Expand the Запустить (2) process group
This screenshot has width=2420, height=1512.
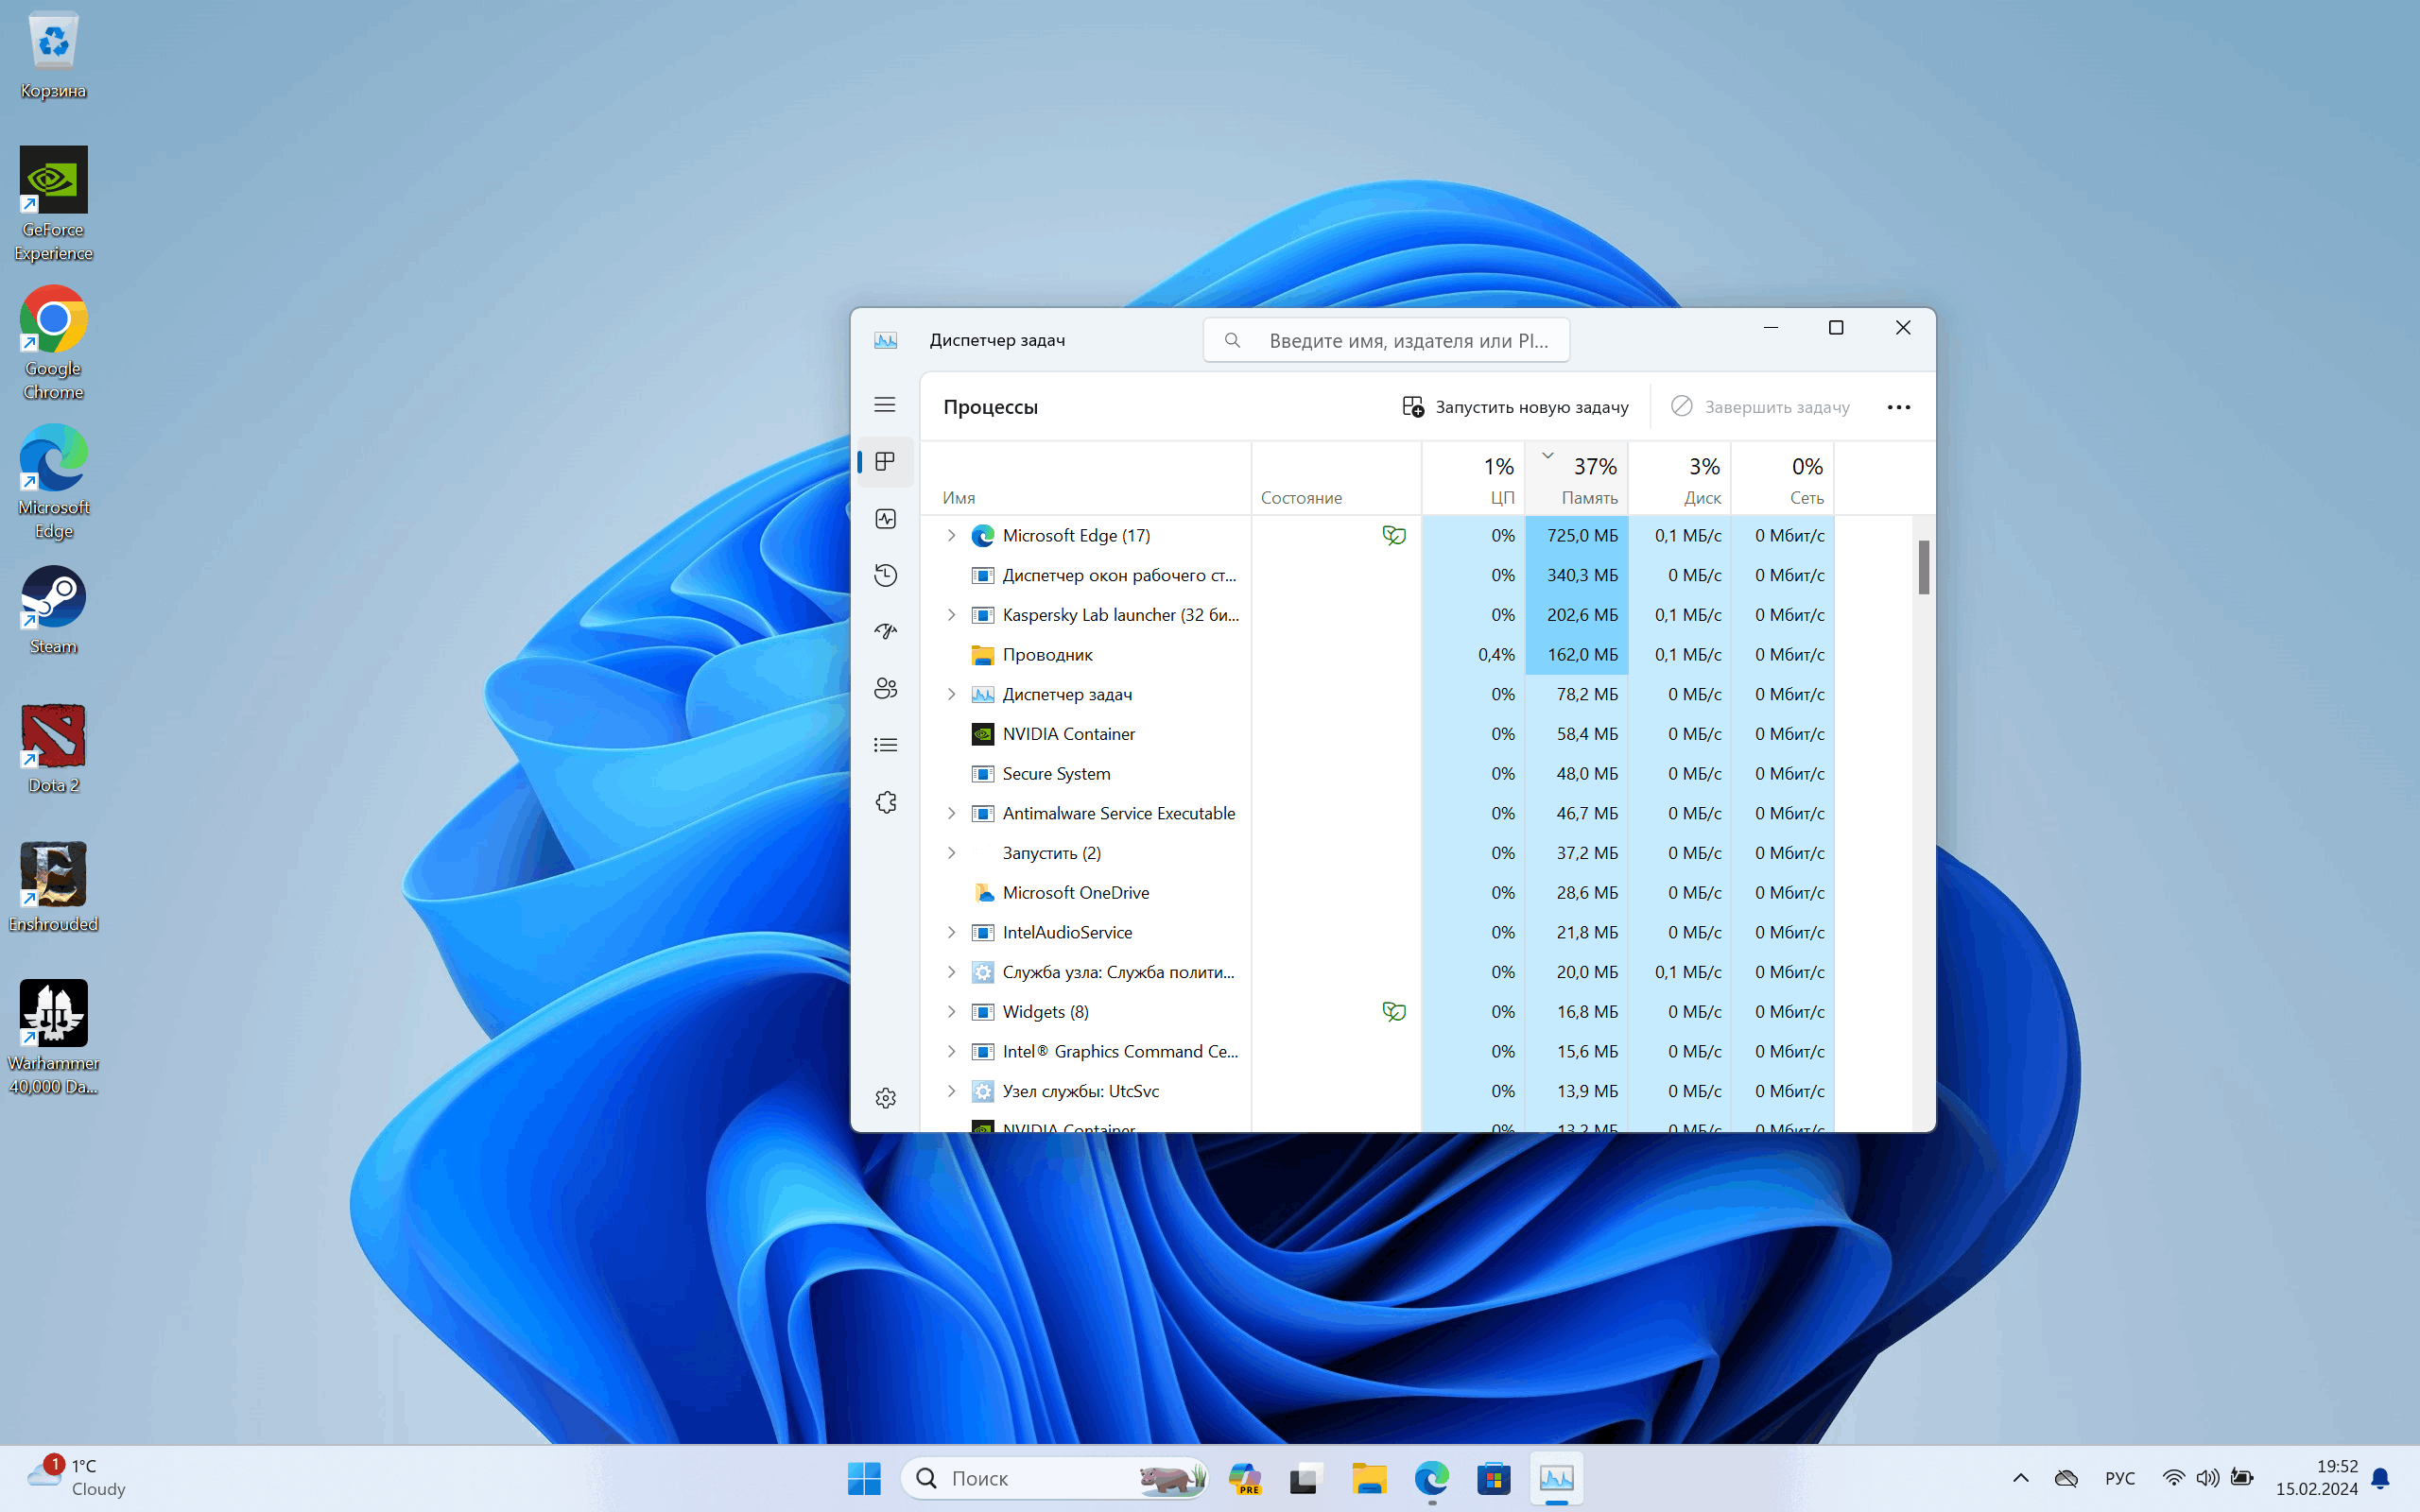(x=951, y=853)
